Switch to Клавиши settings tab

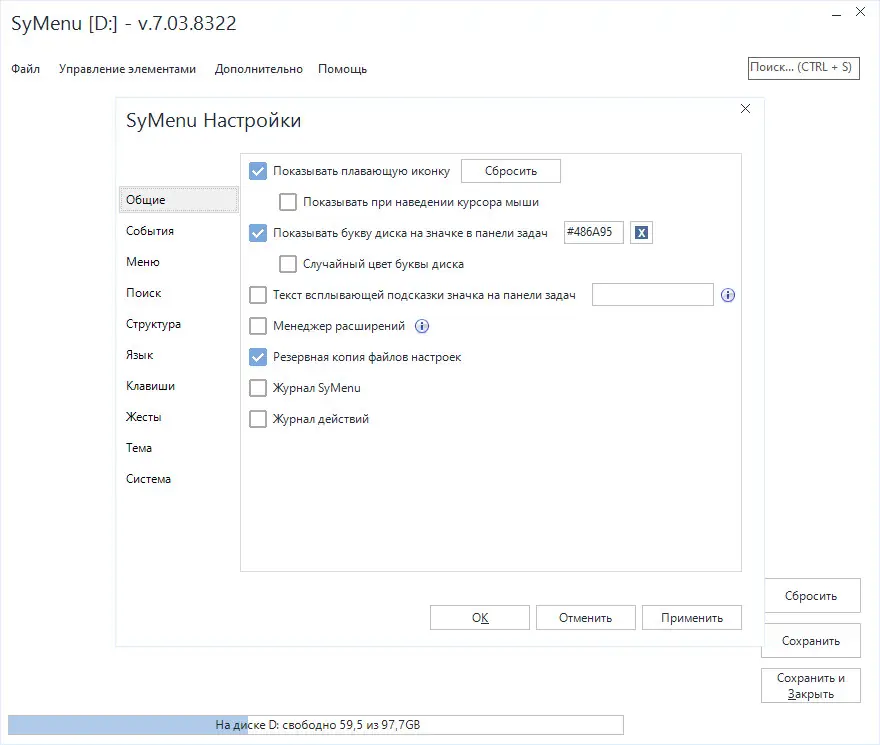point(150,386)
